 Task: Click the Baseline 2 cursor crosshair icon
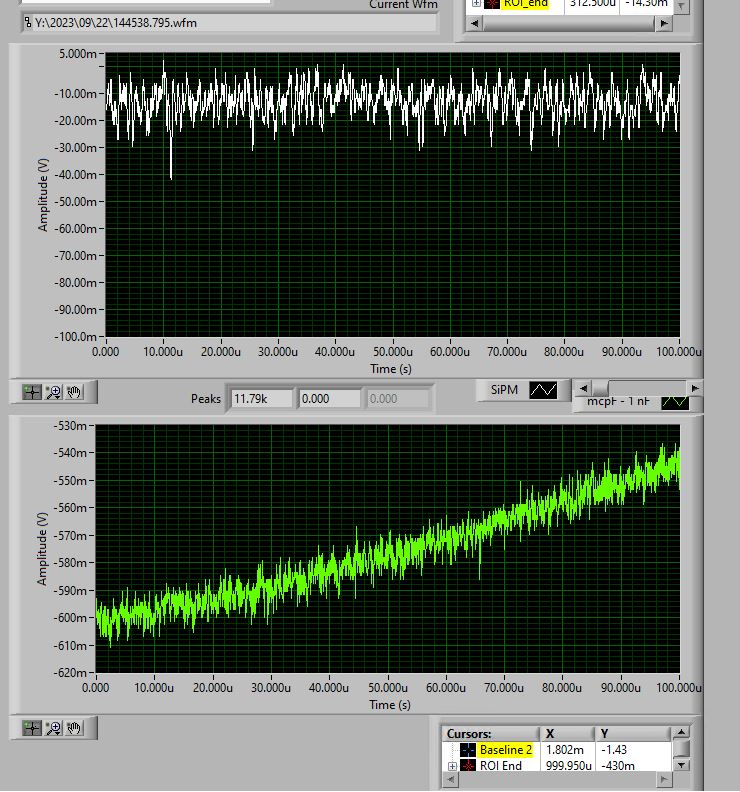[468, 750]
